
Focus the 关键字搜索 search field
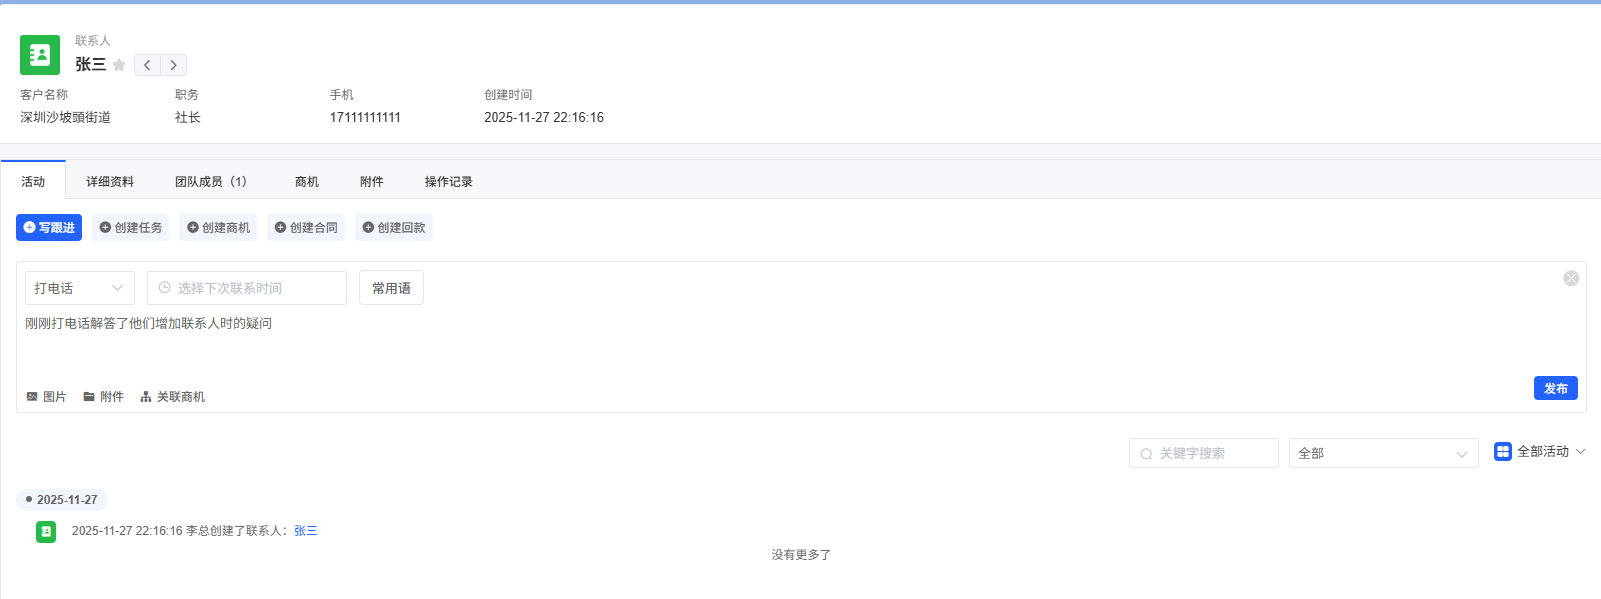tap(1204, 453)
